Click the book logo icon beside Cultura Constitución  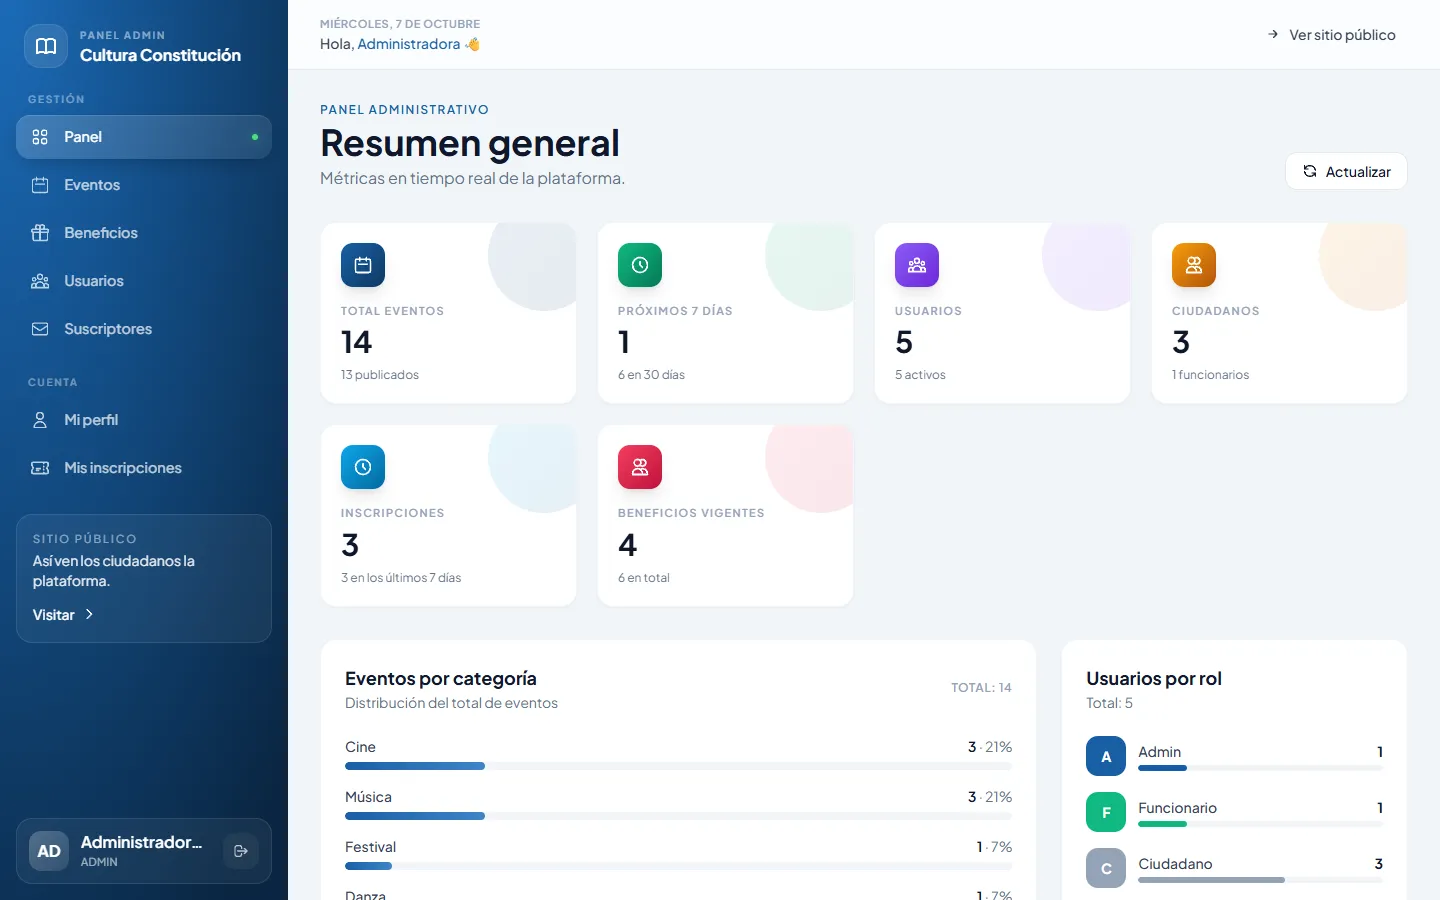click(x=46, y=46)
